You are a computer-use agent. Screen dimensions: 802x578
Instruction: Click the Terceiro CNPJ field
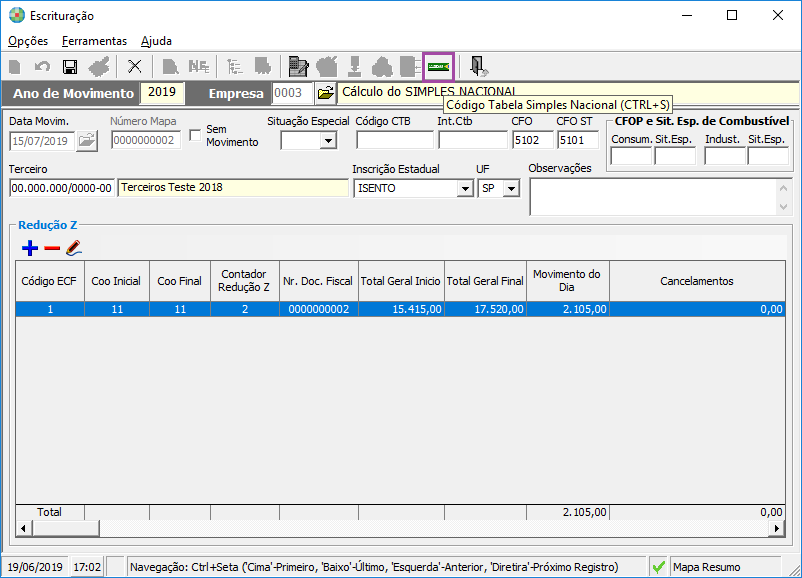[x=61, y=188]
